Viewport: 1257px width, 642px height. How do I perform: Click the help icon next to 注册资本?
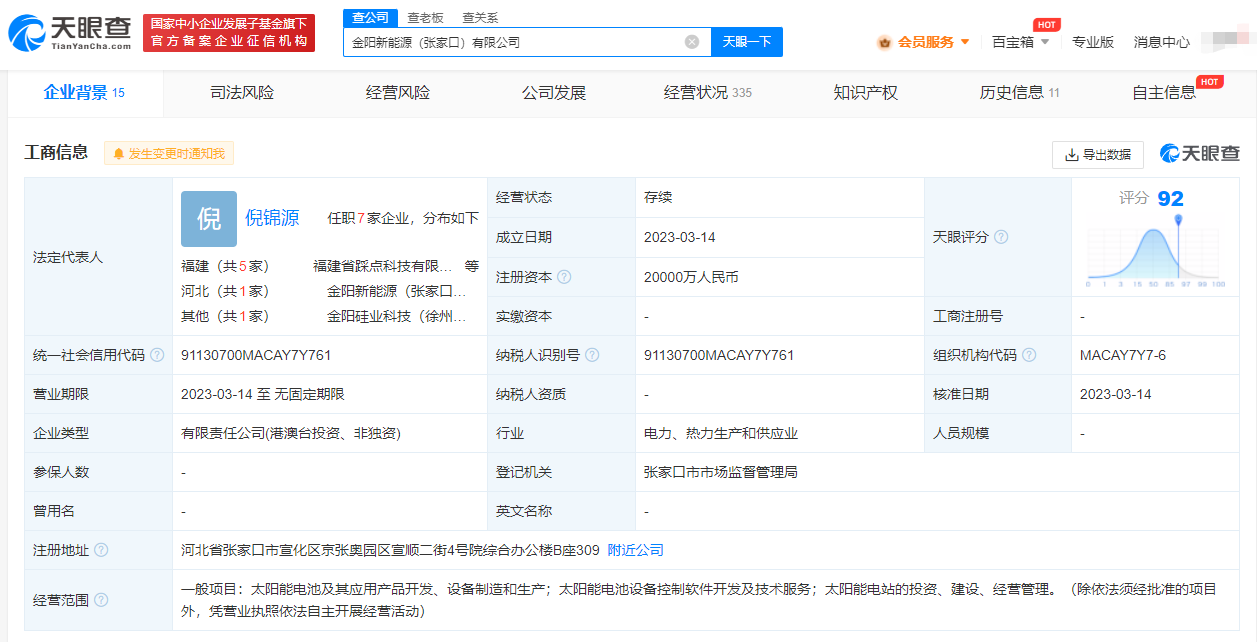pyautogui.click(x=564, y=277)
